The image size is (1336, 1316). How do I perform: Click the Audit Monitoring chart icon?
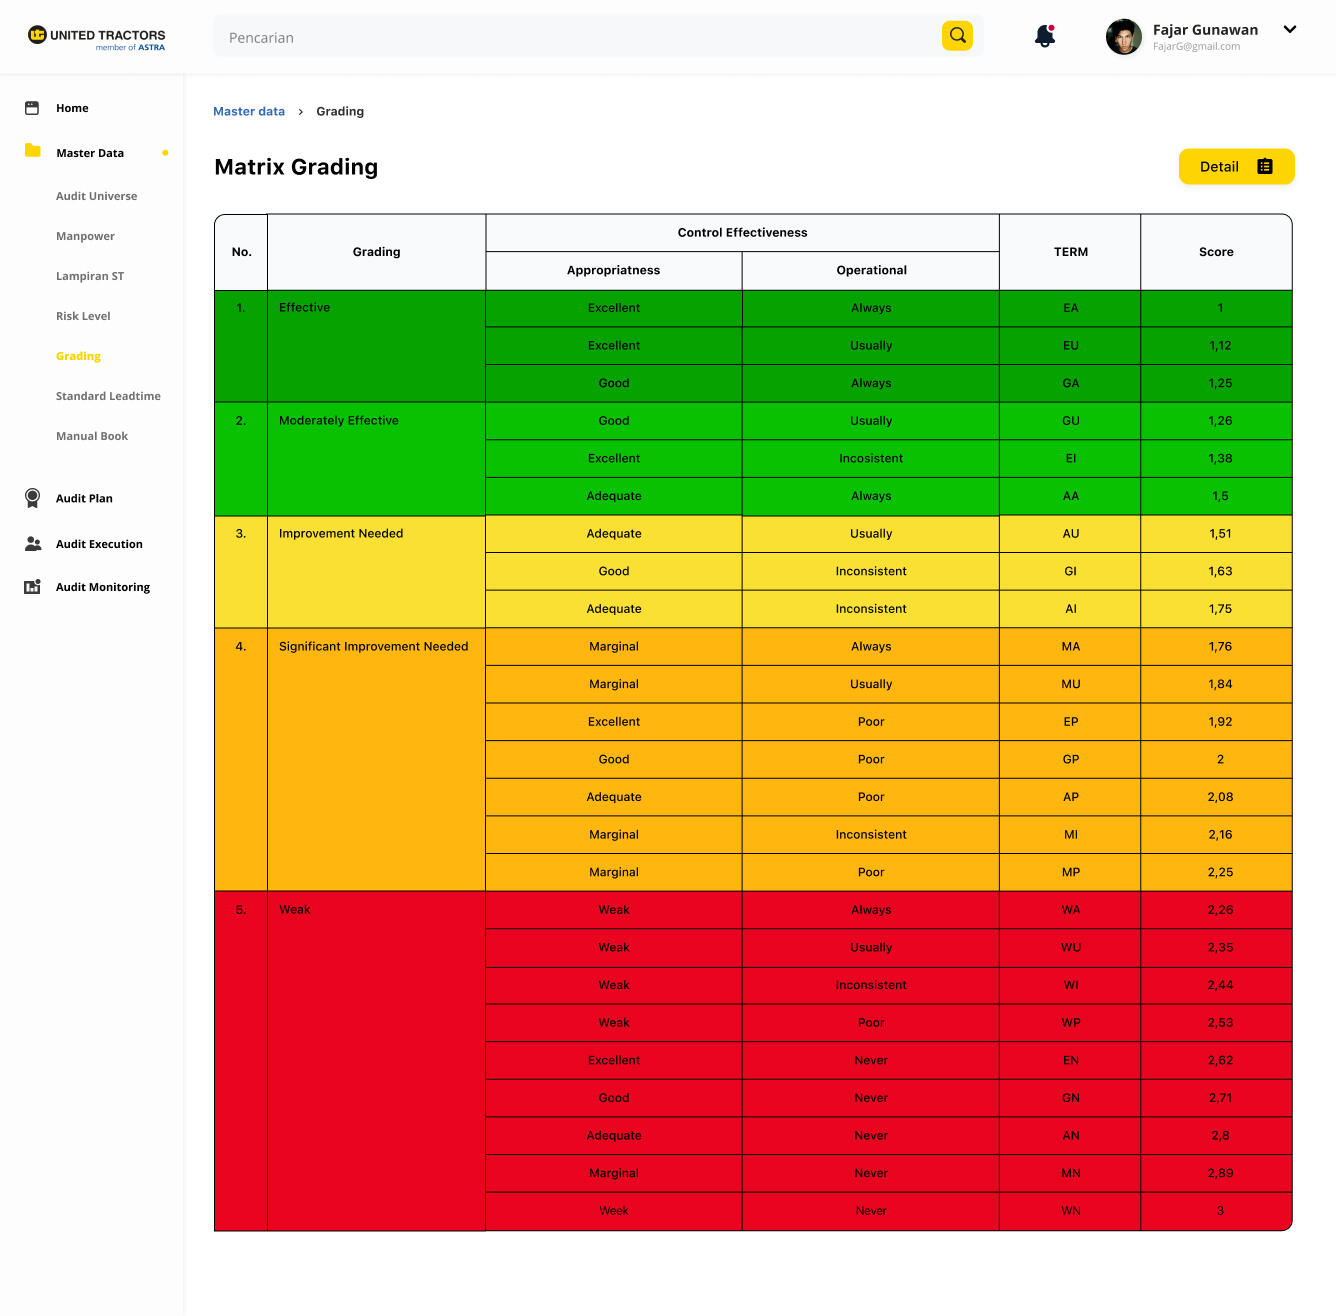point(32,587)
